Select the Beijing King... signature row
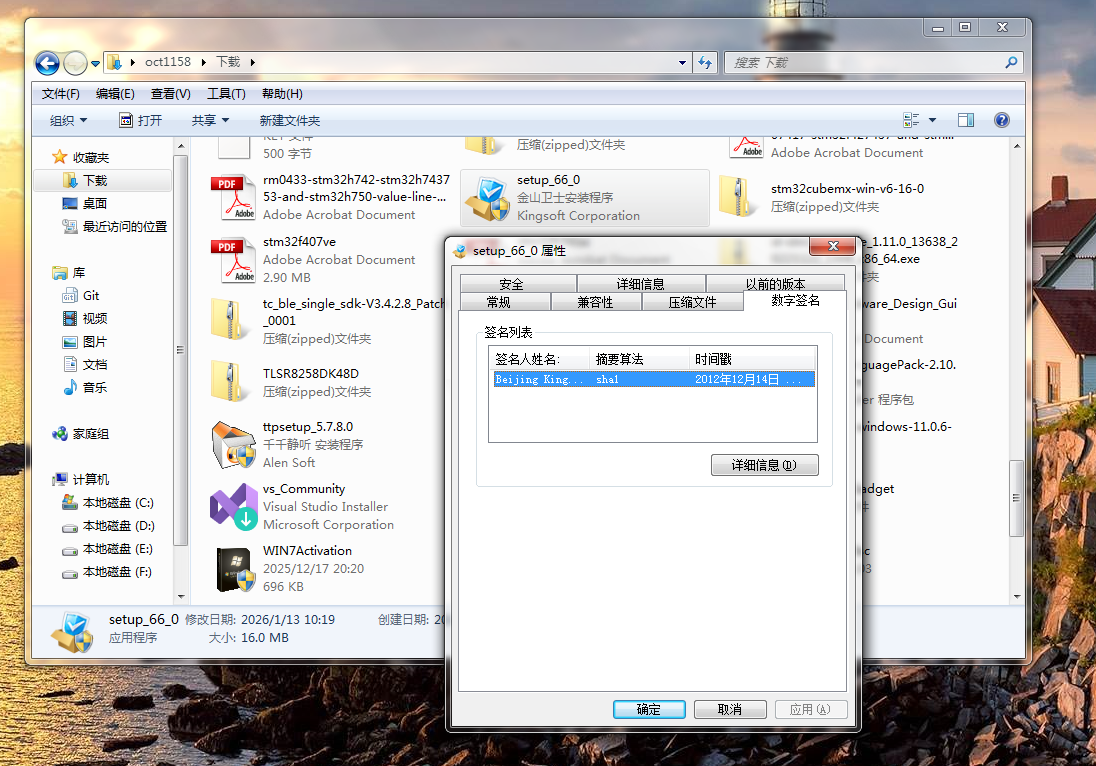This screenshot has width=1096, height=766. [x=653, y=379]
